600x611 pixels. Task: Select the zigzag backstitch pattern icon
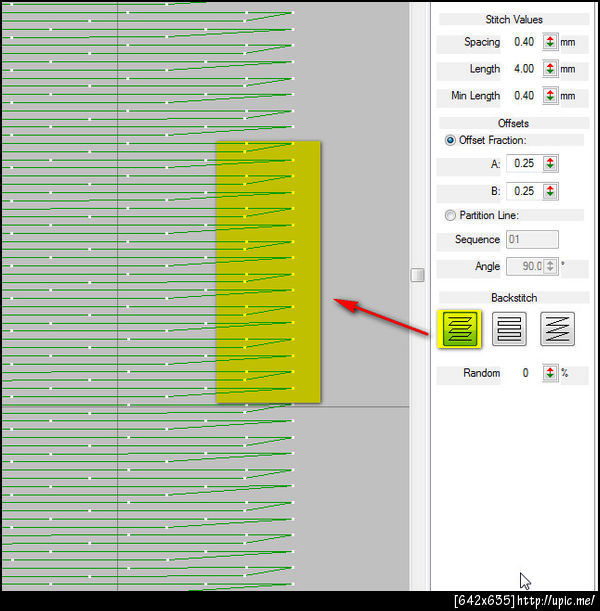[x=557, y=329]
